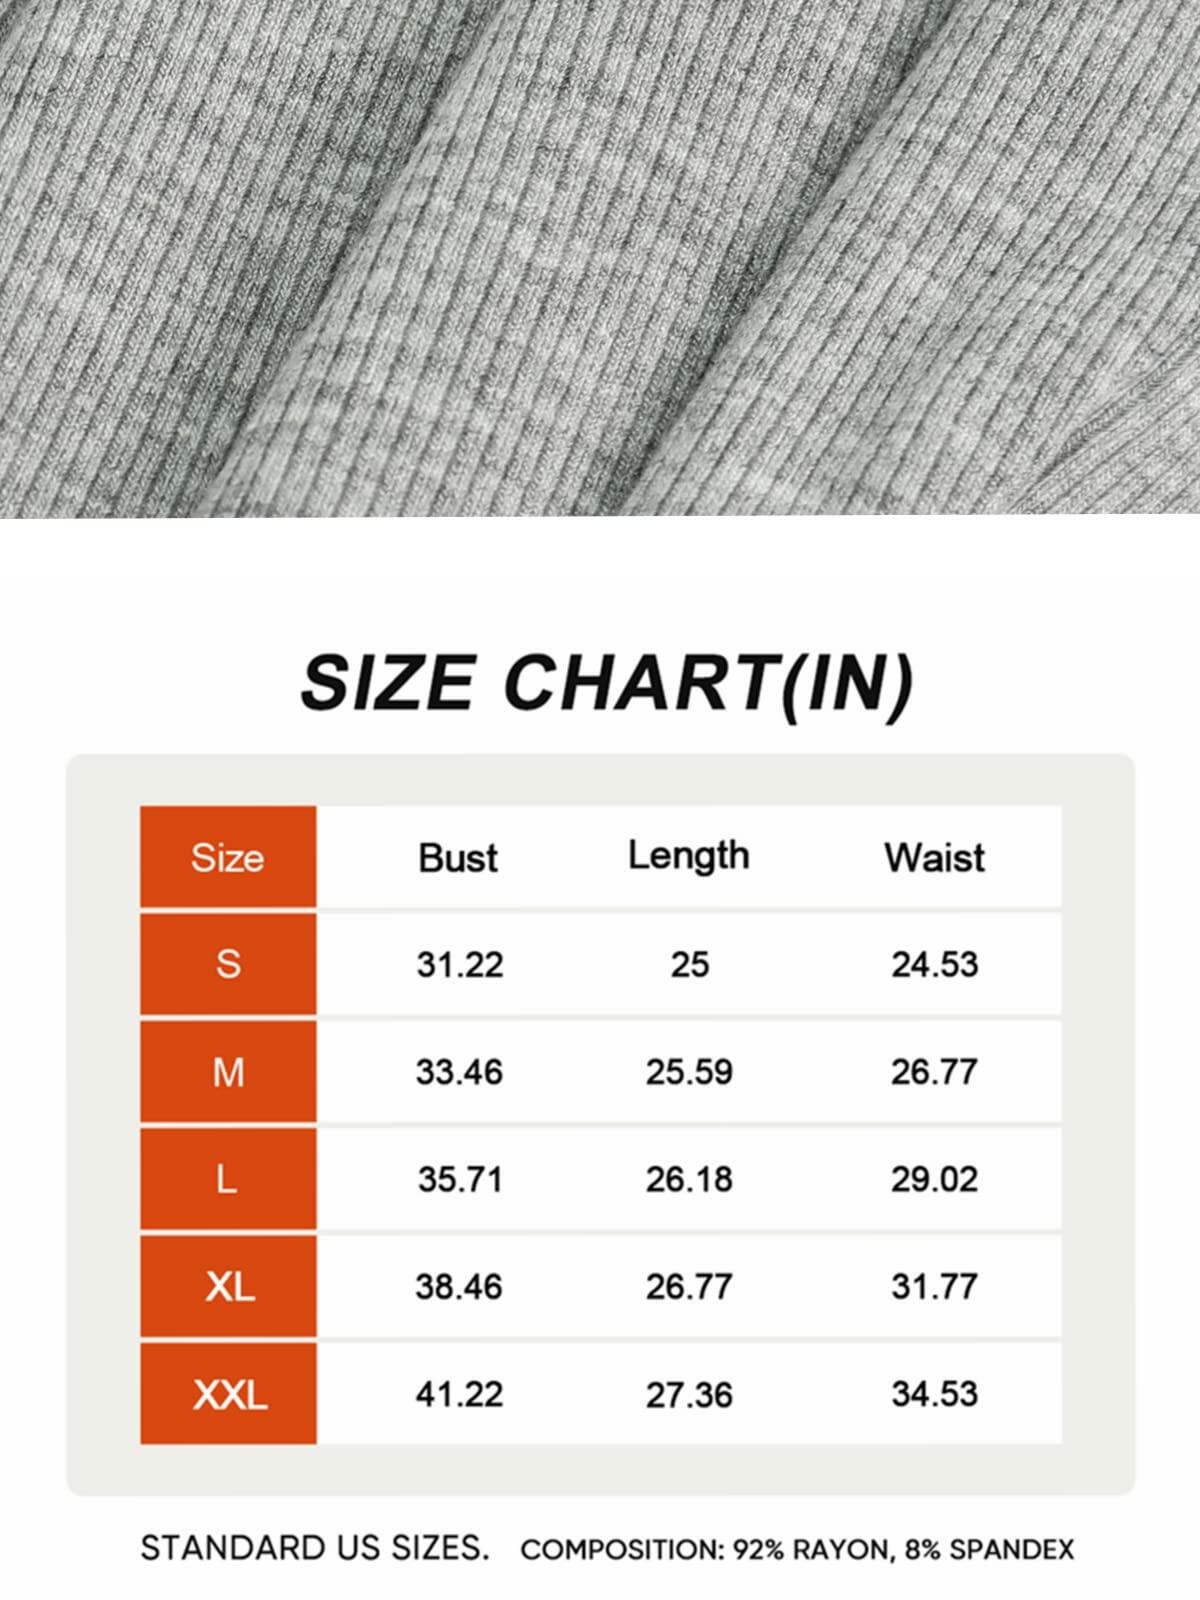This screenshot has height=1600, width=1200.
Task: Click the composition rayon spandex text
Action: coord(797,1550)
